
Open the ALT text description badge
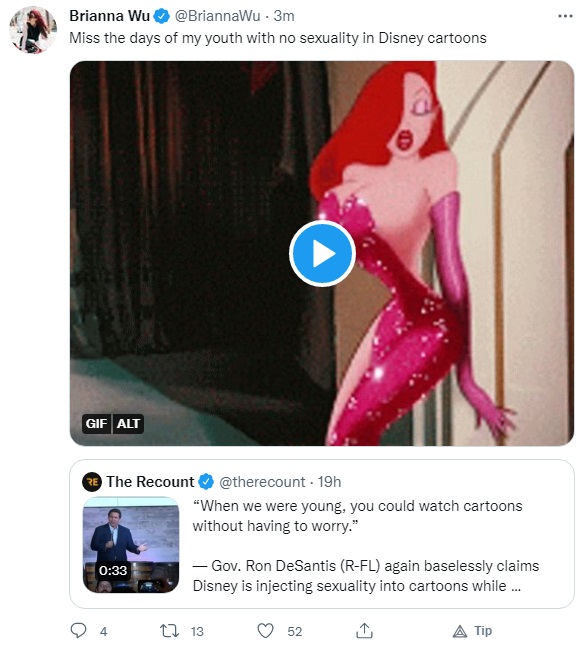pos(128,423)
